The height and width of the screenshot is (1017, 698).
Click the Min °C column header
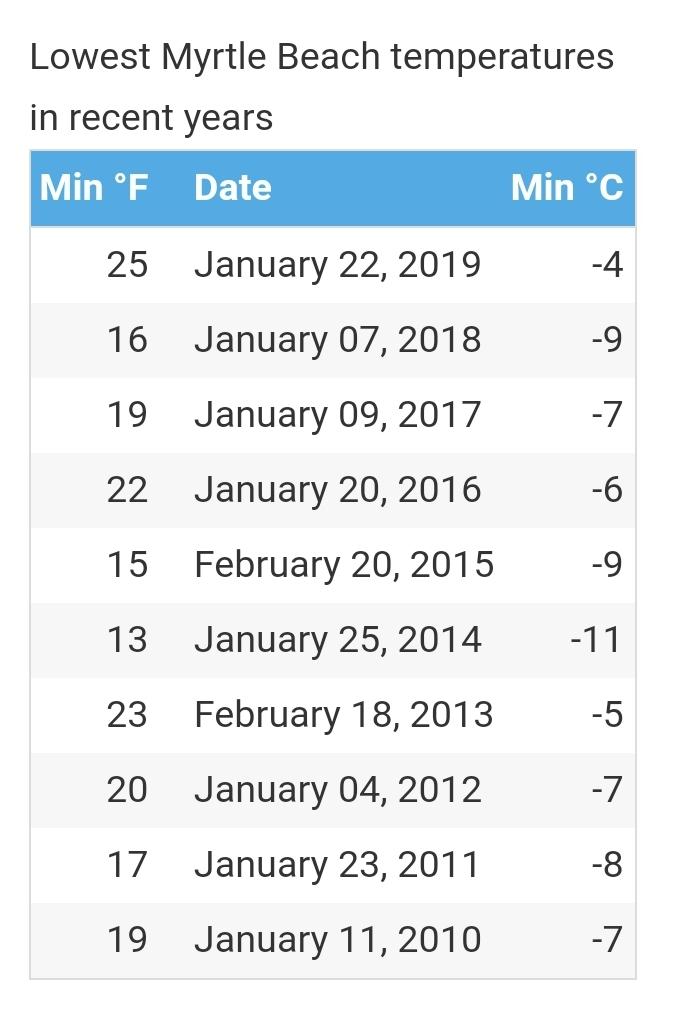click(566, 188)
